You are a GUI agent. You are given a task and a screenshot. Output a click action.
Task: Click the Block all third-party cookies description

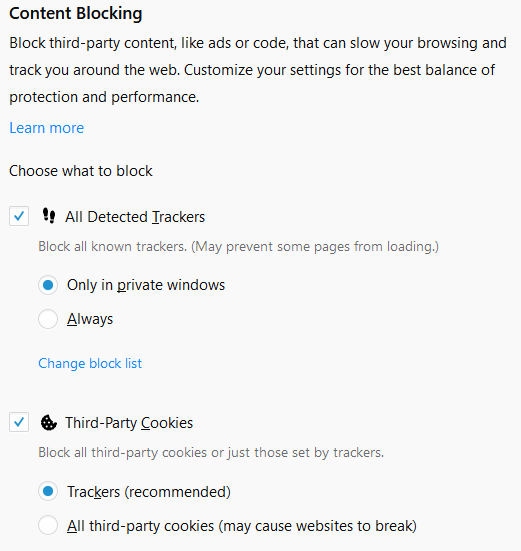211,453
